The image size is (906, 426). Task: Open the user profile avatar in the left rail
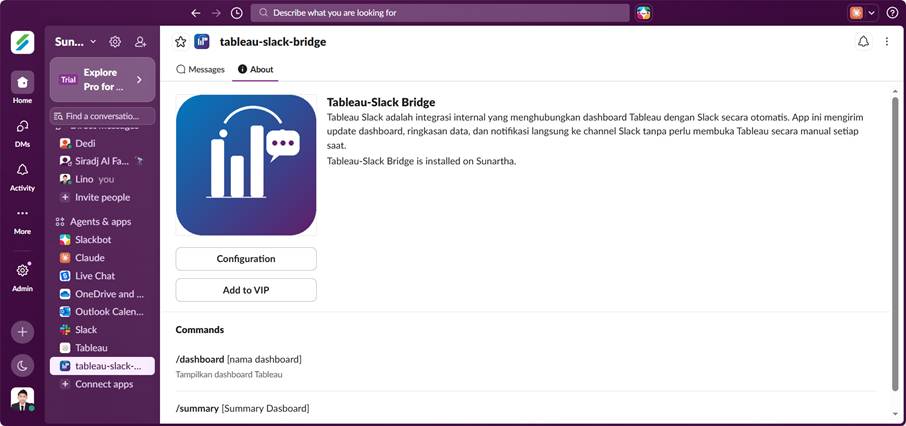pos(23,399)
